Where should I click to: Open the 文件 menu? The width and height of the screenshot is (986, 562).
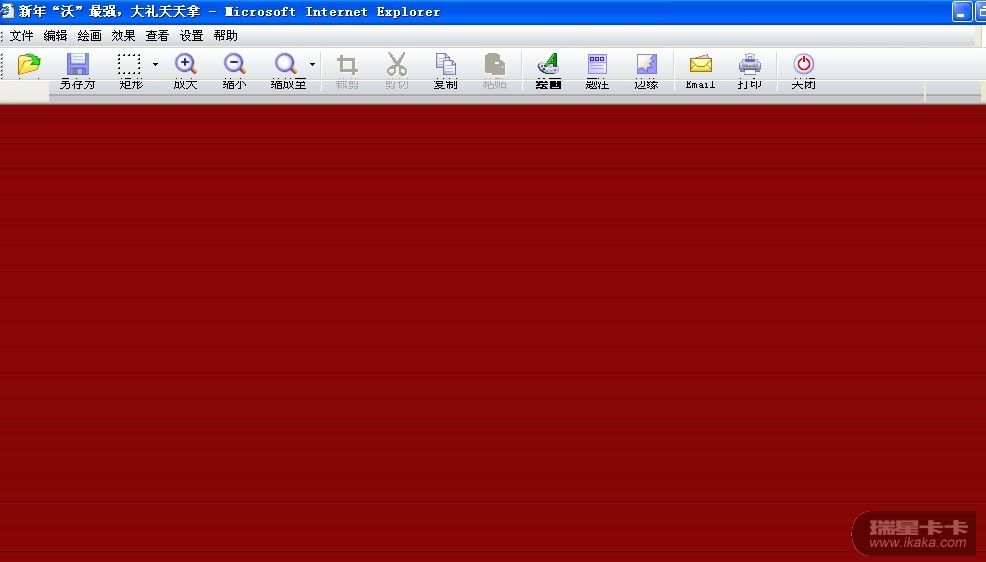pyautogui.click(x=21, y=36)
